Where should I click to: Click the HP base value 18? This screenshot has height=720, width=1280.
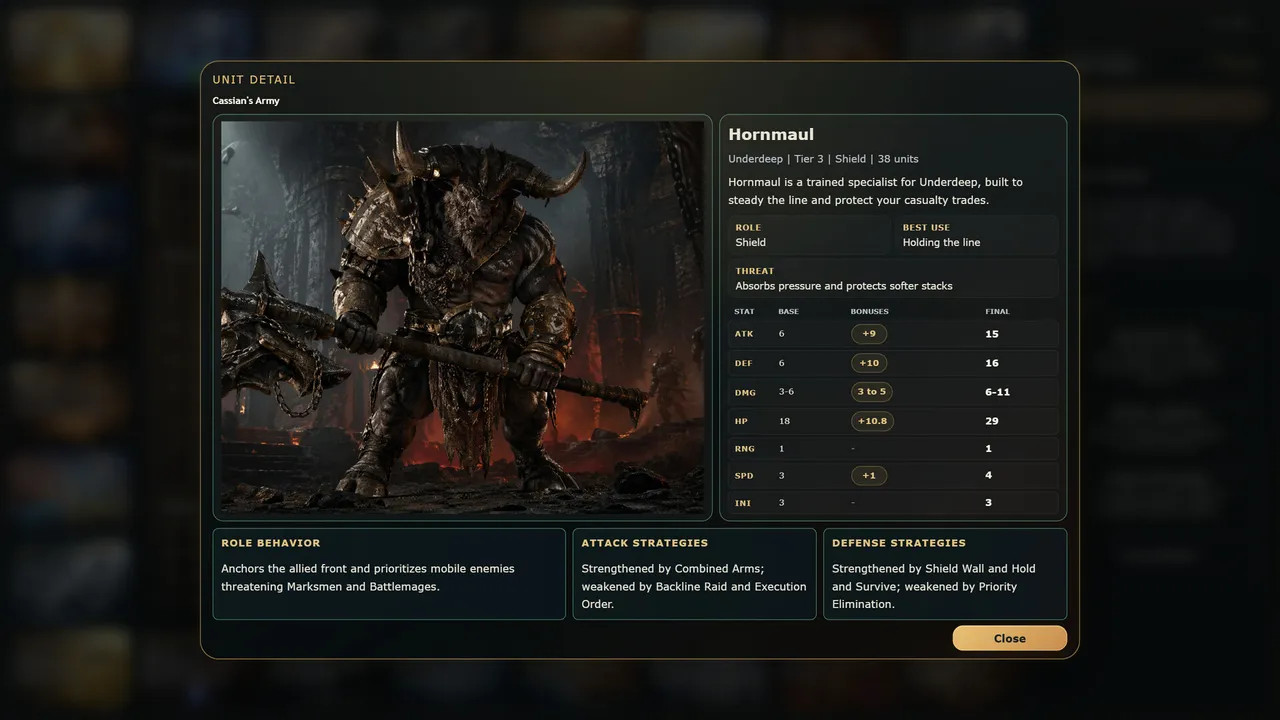(x=784, y=421)
